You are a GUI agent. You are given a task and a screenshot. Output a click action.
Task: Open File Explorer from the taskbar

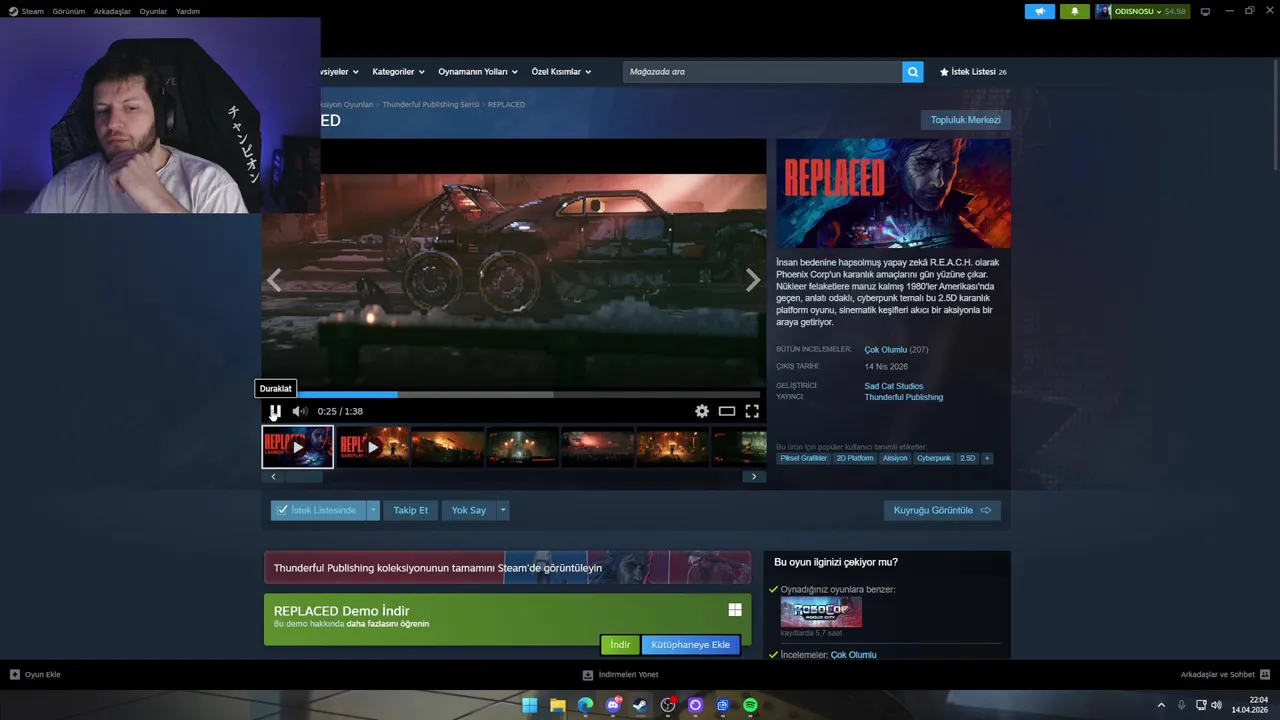[558, 705]
